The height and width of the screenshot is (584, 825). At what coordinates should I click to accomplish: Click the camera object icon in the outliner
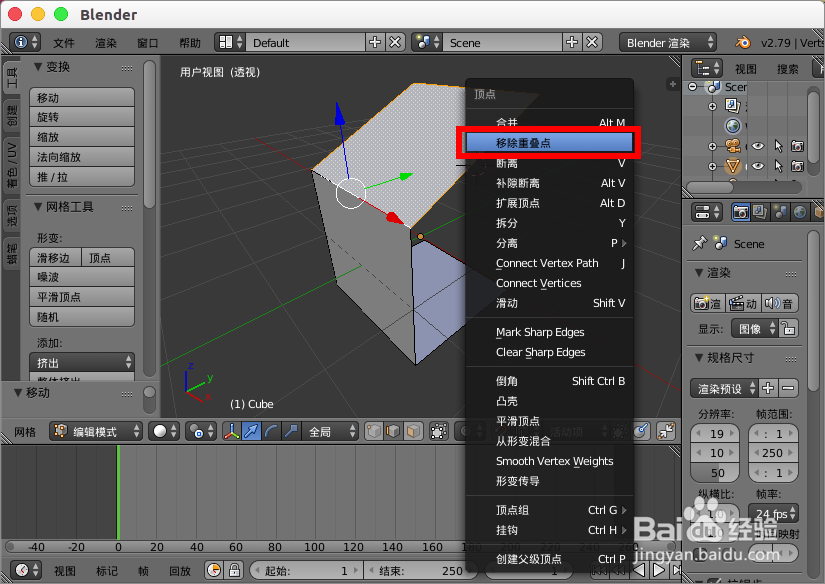tap(733, 147)
